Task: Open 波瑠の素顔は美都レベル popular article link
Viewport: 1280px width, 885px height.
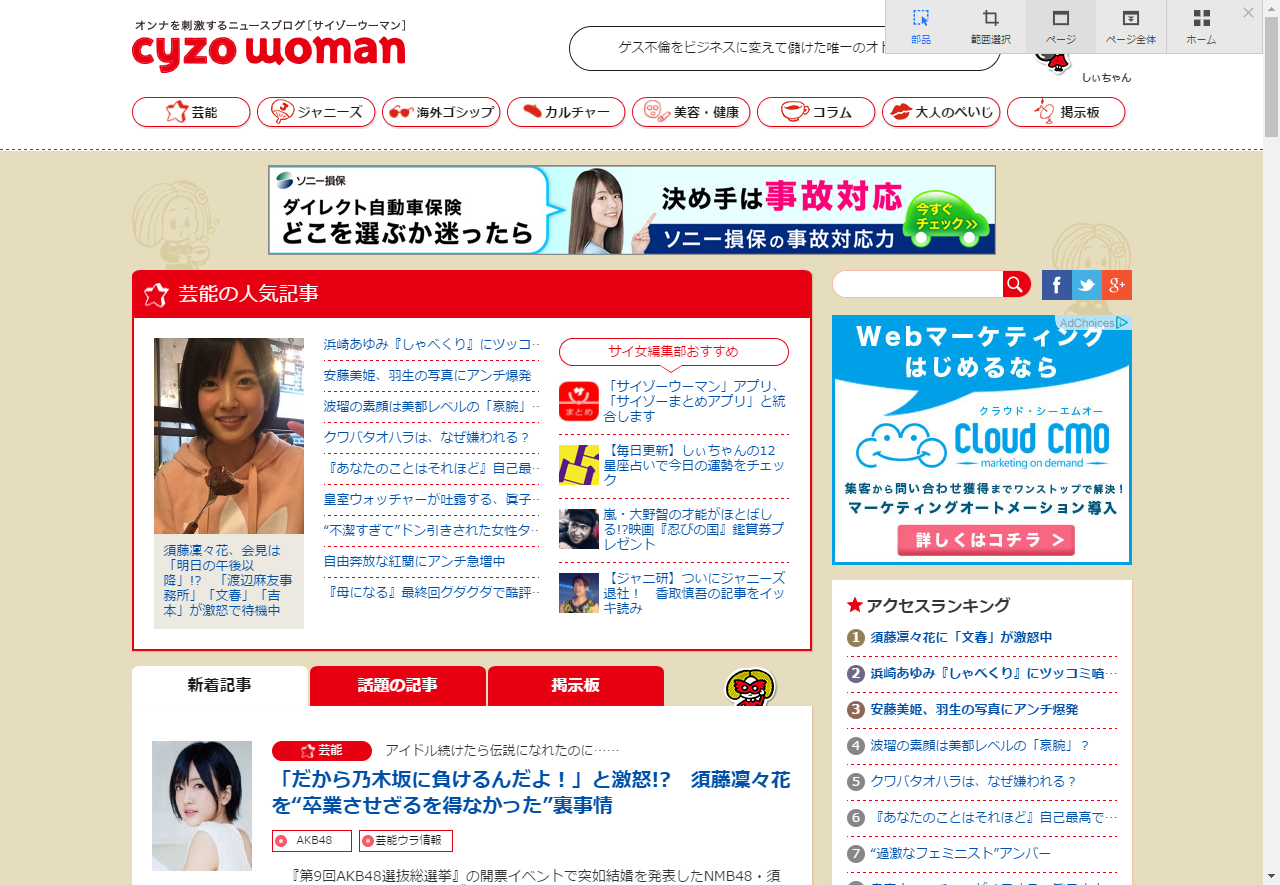Action: pos(431,406)
